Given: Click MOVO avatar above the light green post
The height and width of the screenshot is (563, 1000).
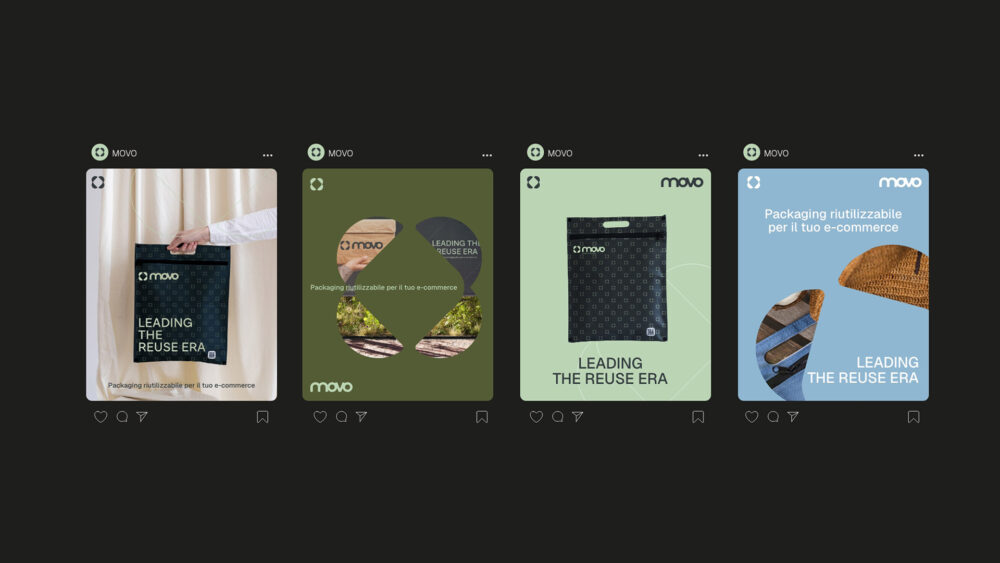Looking at the screenshot, I should (536, 152).
